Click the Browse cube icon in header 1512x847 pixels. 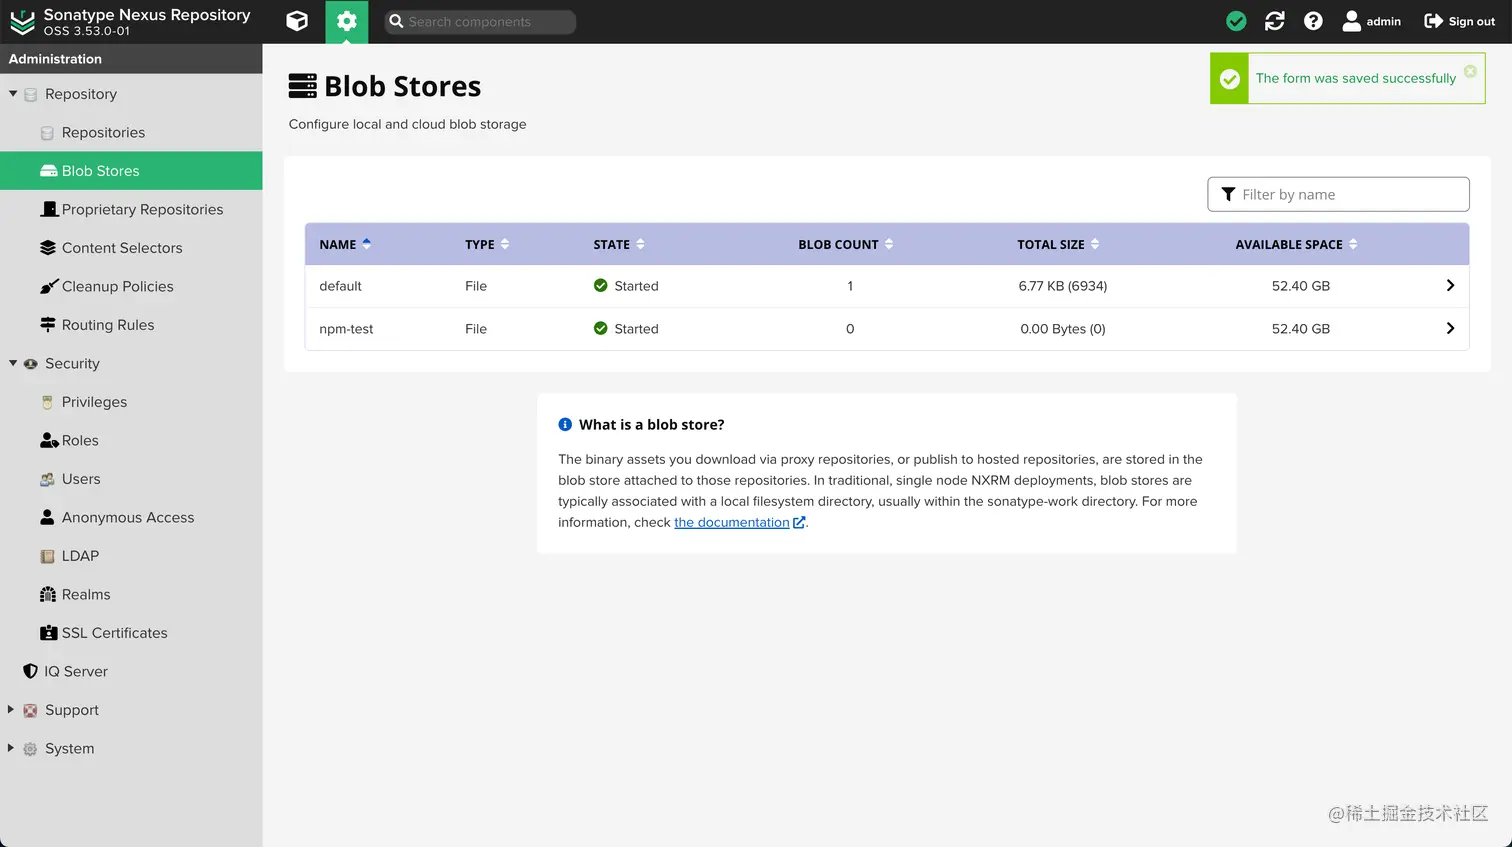point(297,21)
